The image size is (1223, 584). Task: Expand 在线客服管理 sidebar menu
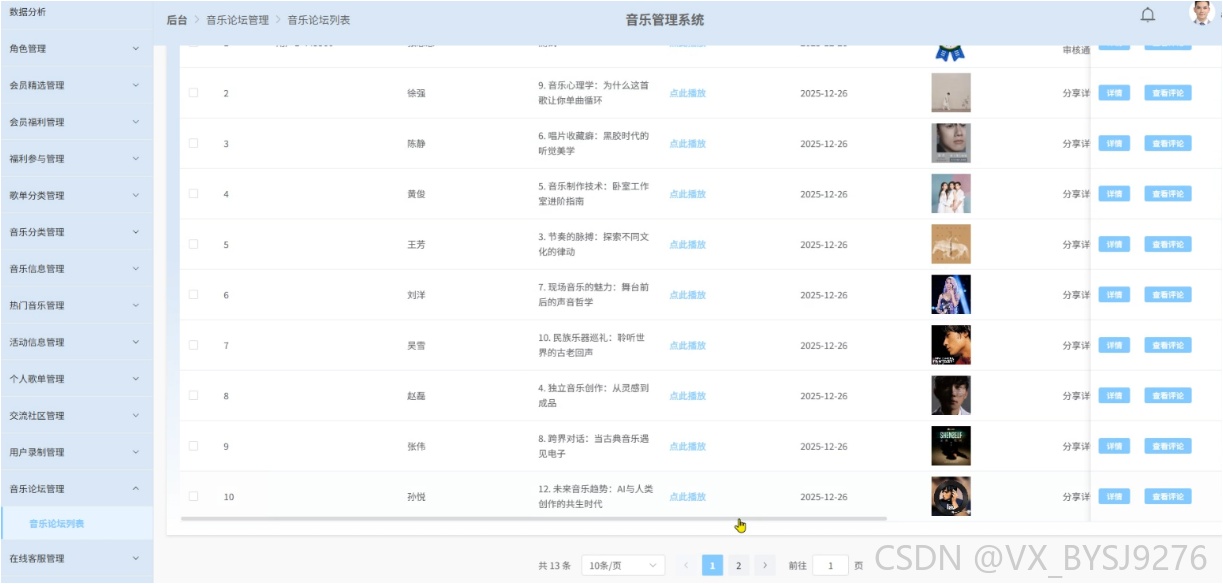pos(76,558)
